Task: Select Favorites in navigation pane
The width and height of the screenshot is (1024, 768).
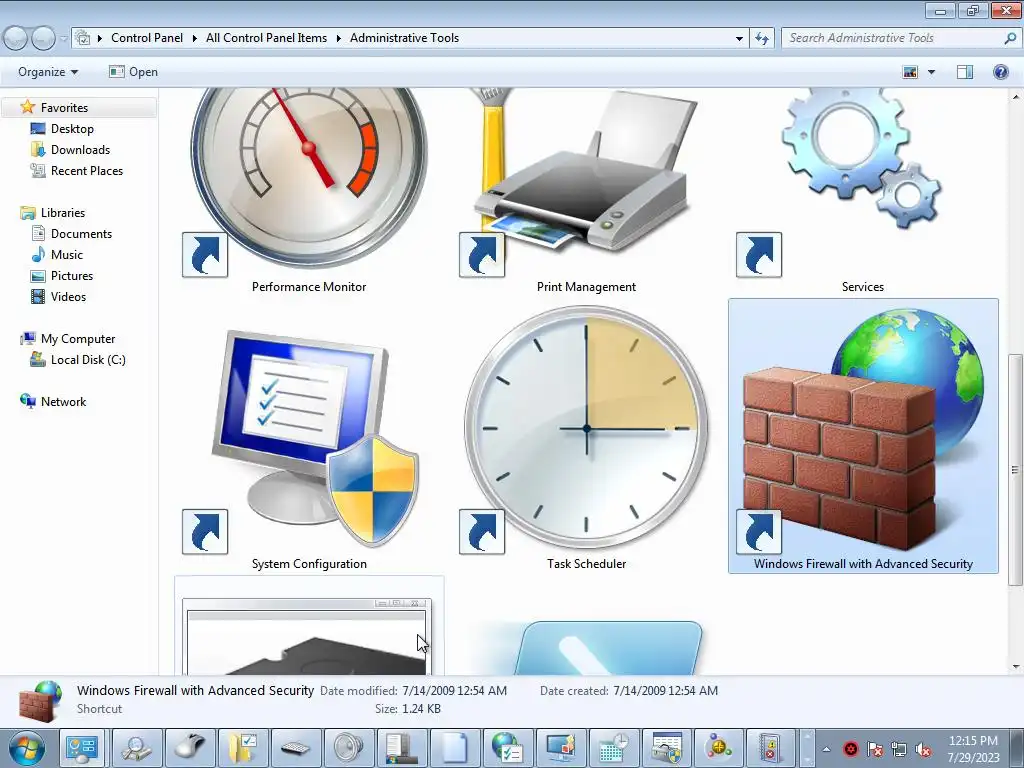Action: (64, 108)
